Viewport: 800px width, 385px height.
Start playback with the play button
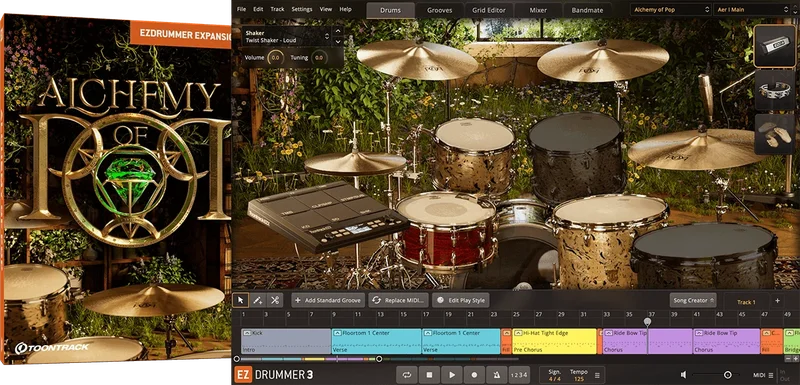tap(452, 375)
